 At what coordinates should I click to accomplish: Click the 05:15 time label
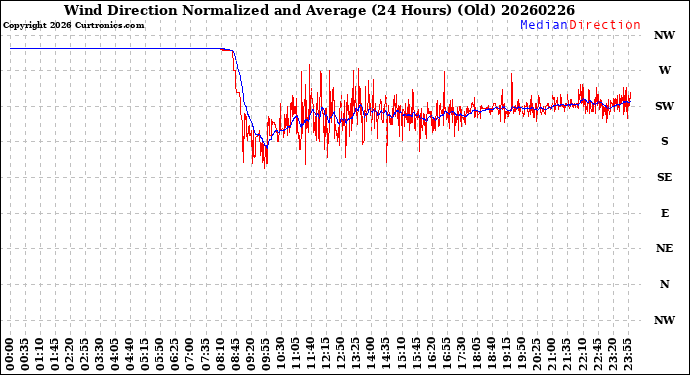(145, 354)
